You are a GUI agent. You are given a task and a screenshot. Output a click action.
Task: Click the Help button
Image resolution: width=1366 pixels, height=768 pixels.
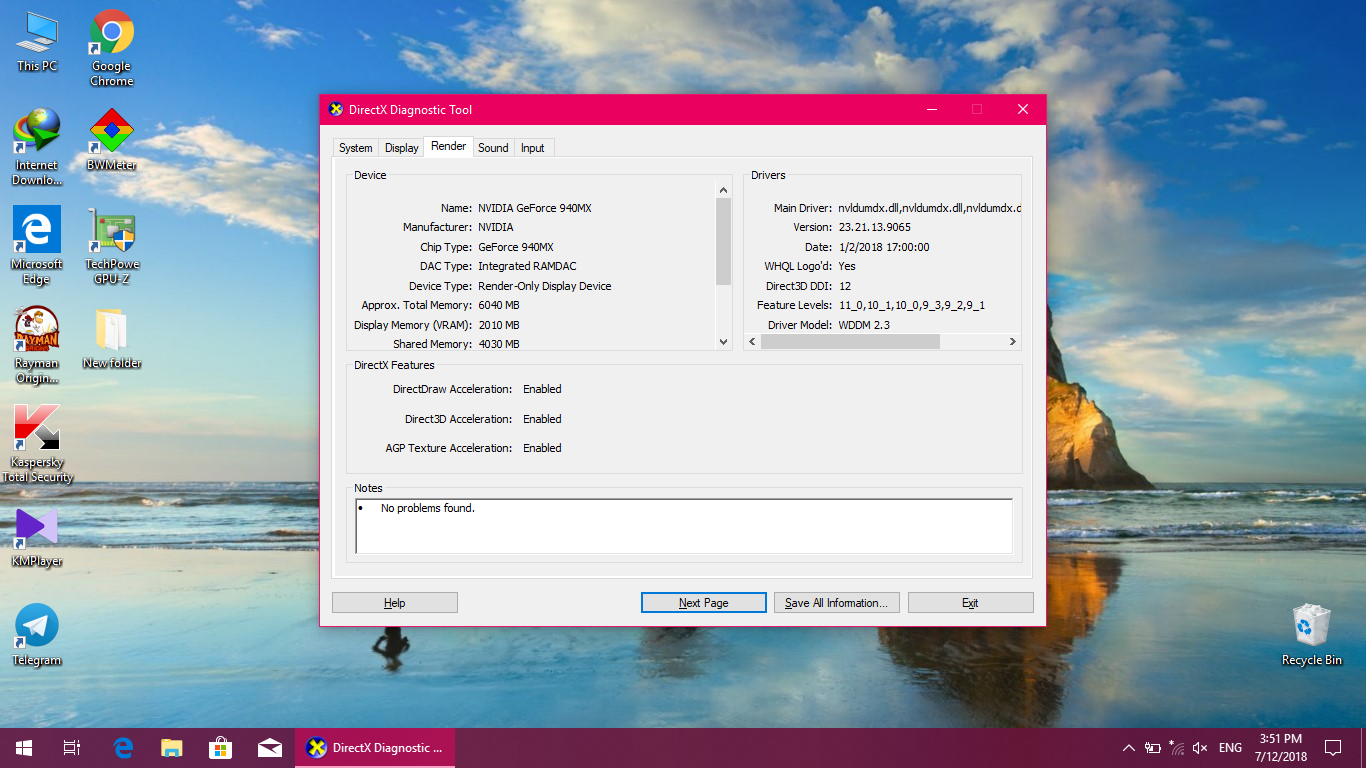coord(395,603)
